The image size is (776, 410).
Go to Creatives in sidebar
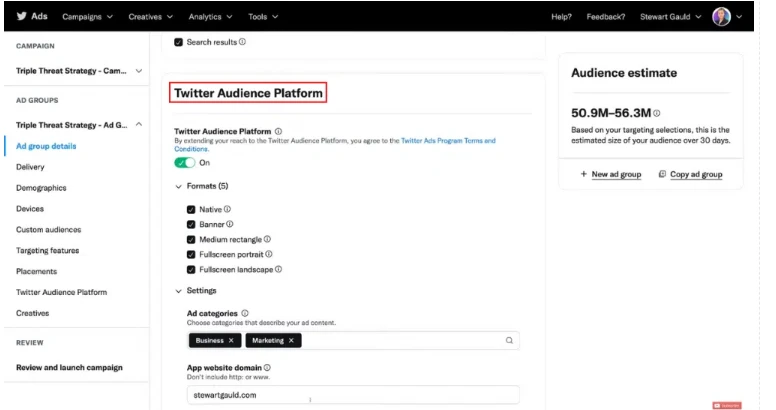(x=33, y=313)
